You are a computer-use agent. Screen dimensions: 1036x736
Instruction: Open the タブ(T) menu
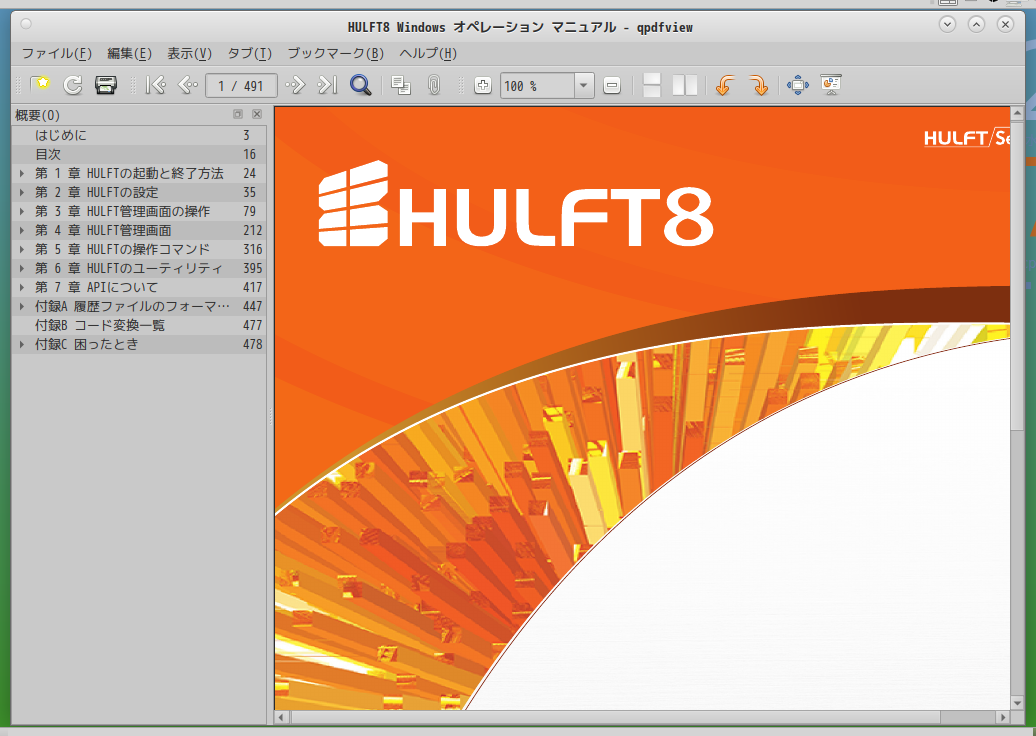[249, 54]
